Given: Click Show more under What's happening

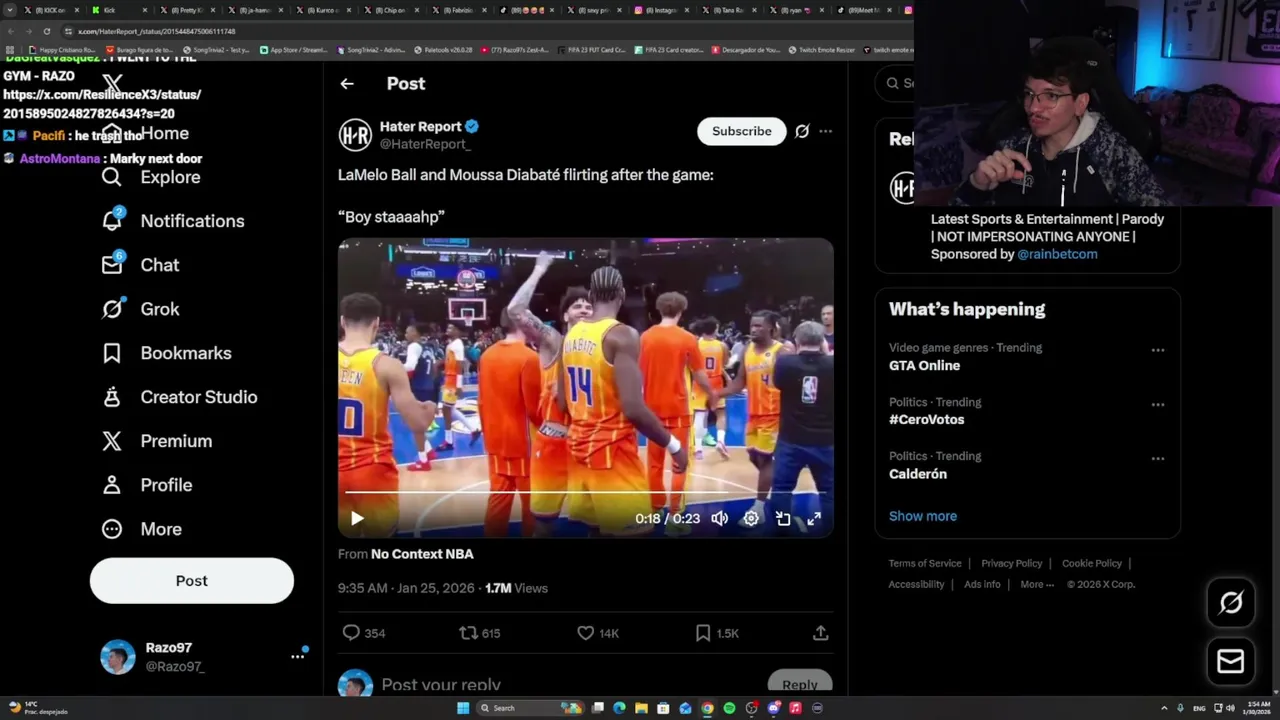Looking at the screenshot, I should tap(923, 516).
